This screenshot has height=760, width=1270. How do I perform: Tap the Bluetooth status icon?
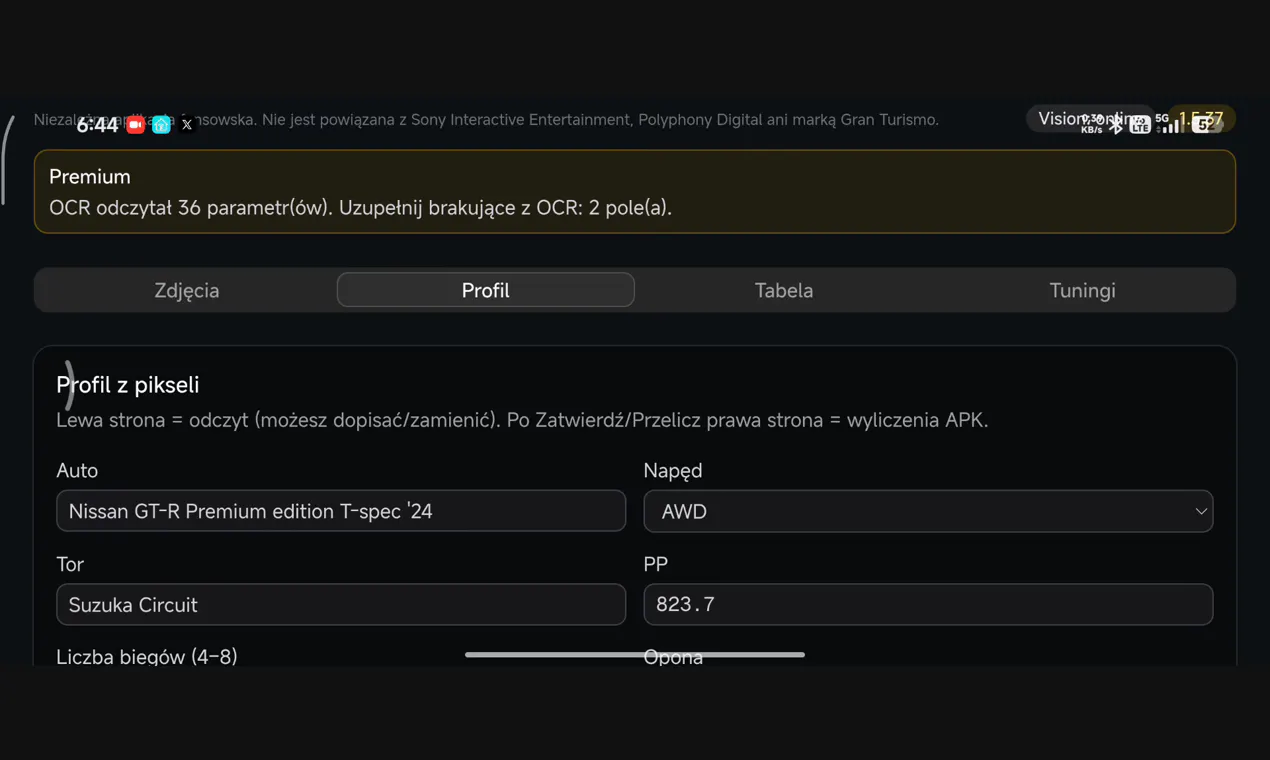[1115, 124]
